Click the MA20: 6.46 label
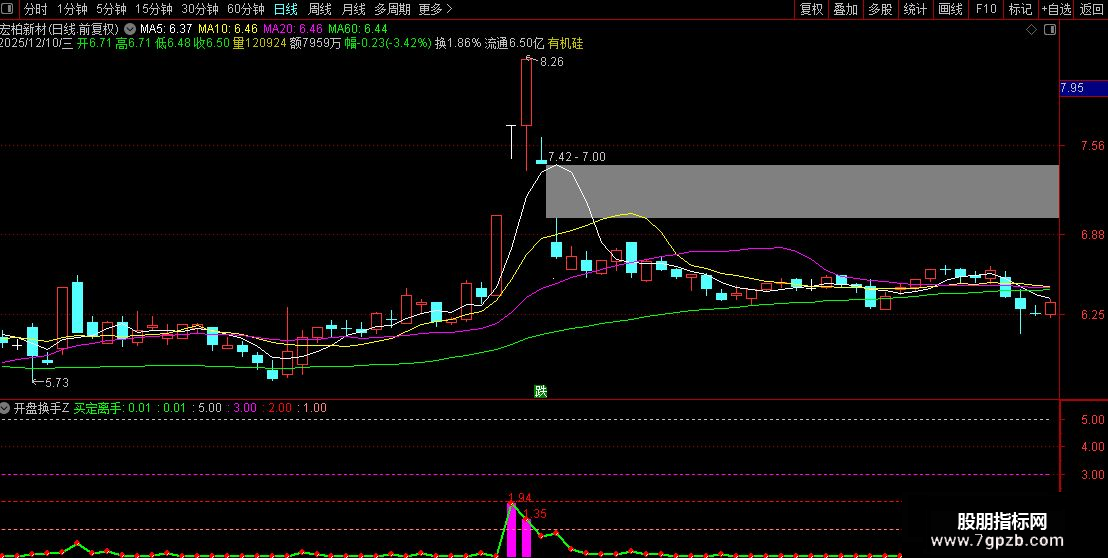 click(x=293, y=30)
